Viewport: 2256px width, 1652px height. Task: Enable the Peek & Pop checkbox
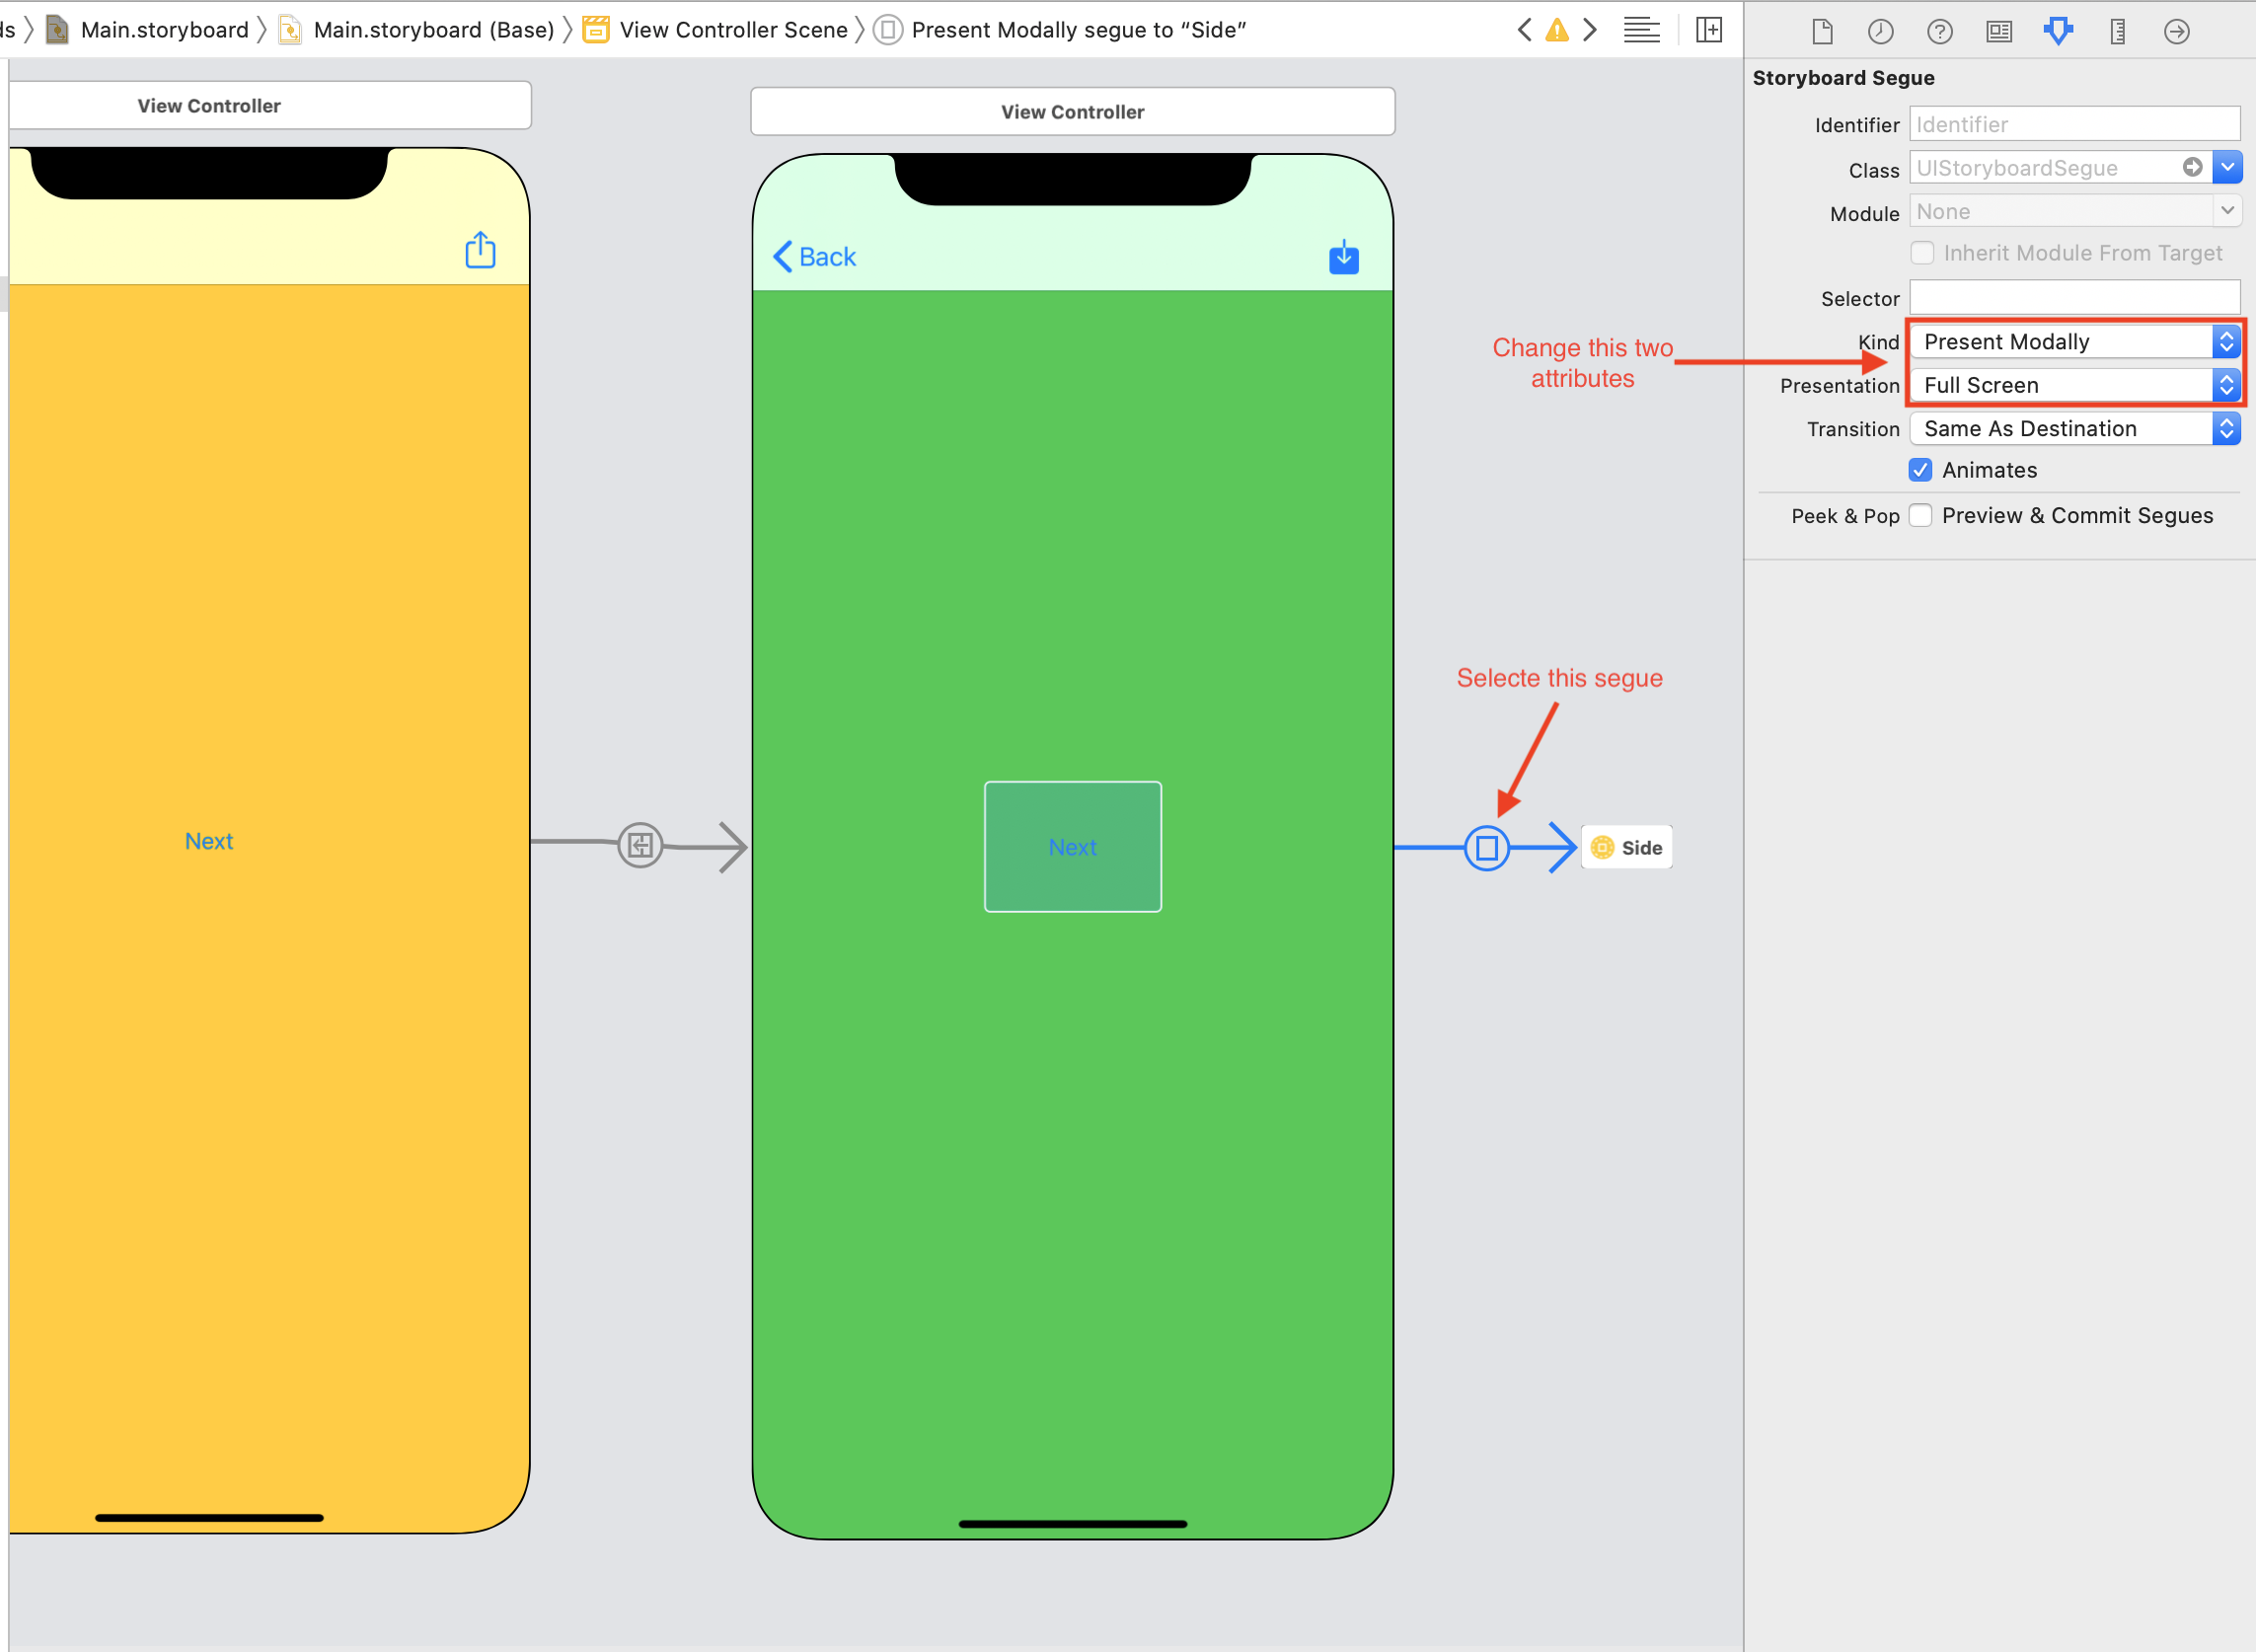1919,513
